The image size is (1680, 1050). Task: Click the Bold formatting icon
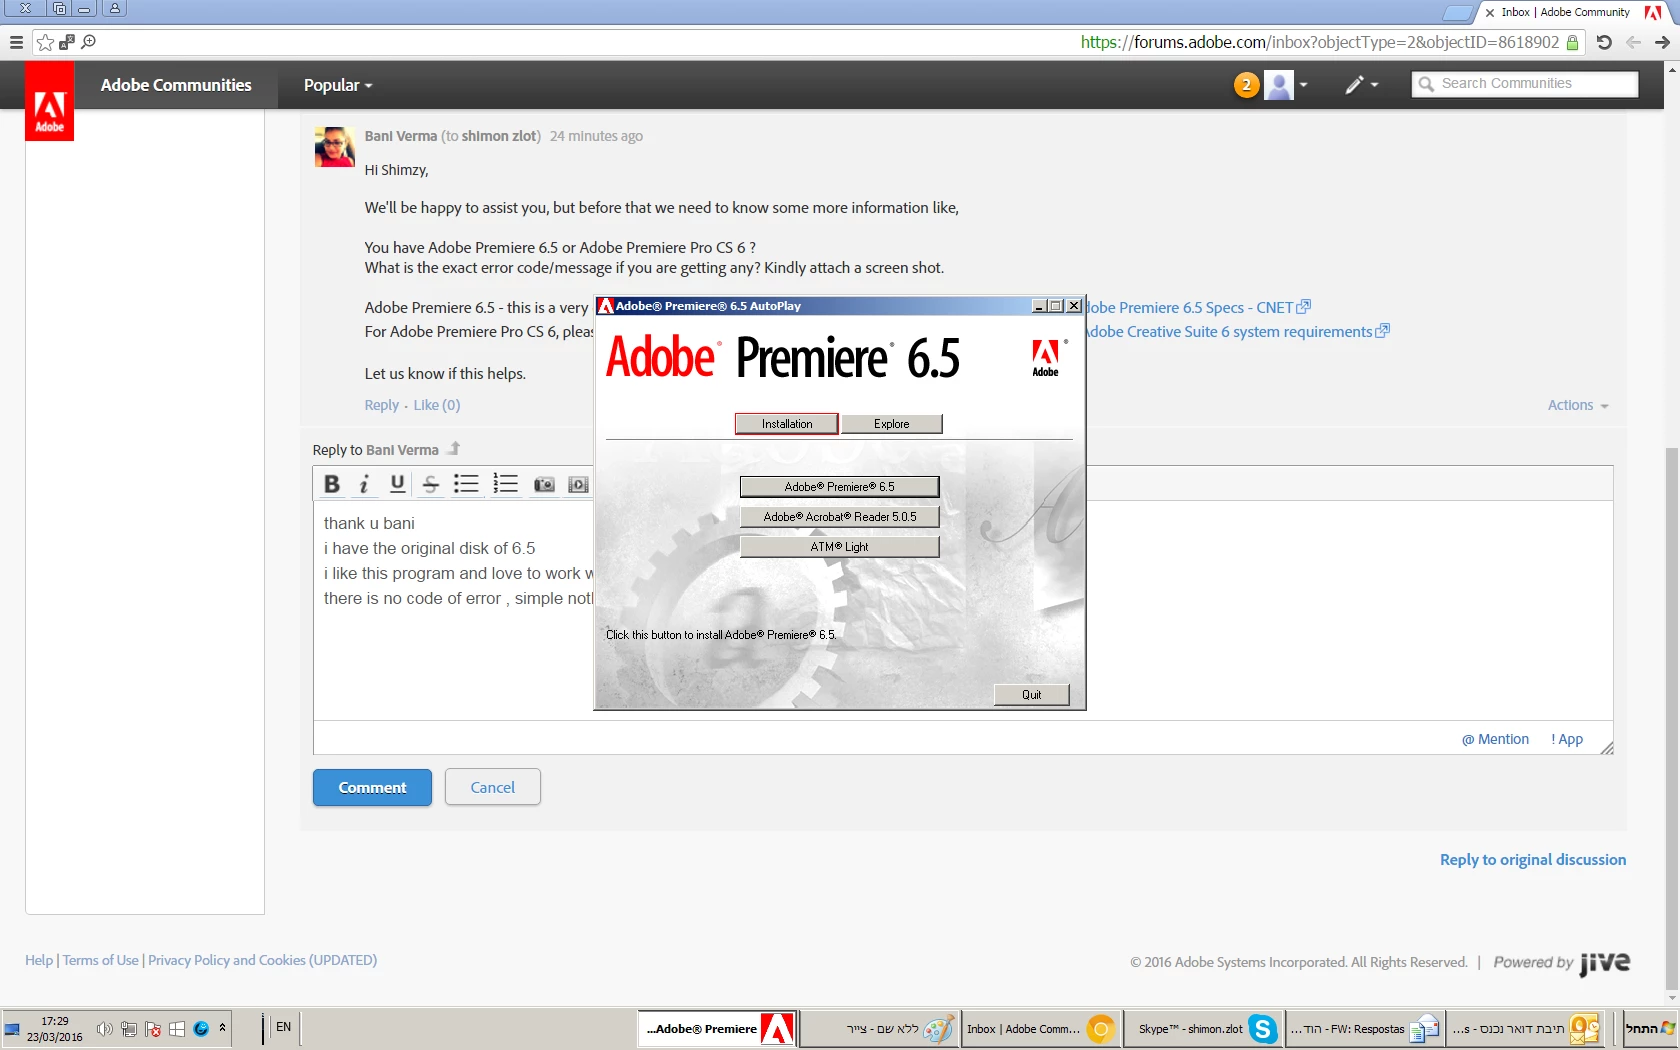click(332, 484)
